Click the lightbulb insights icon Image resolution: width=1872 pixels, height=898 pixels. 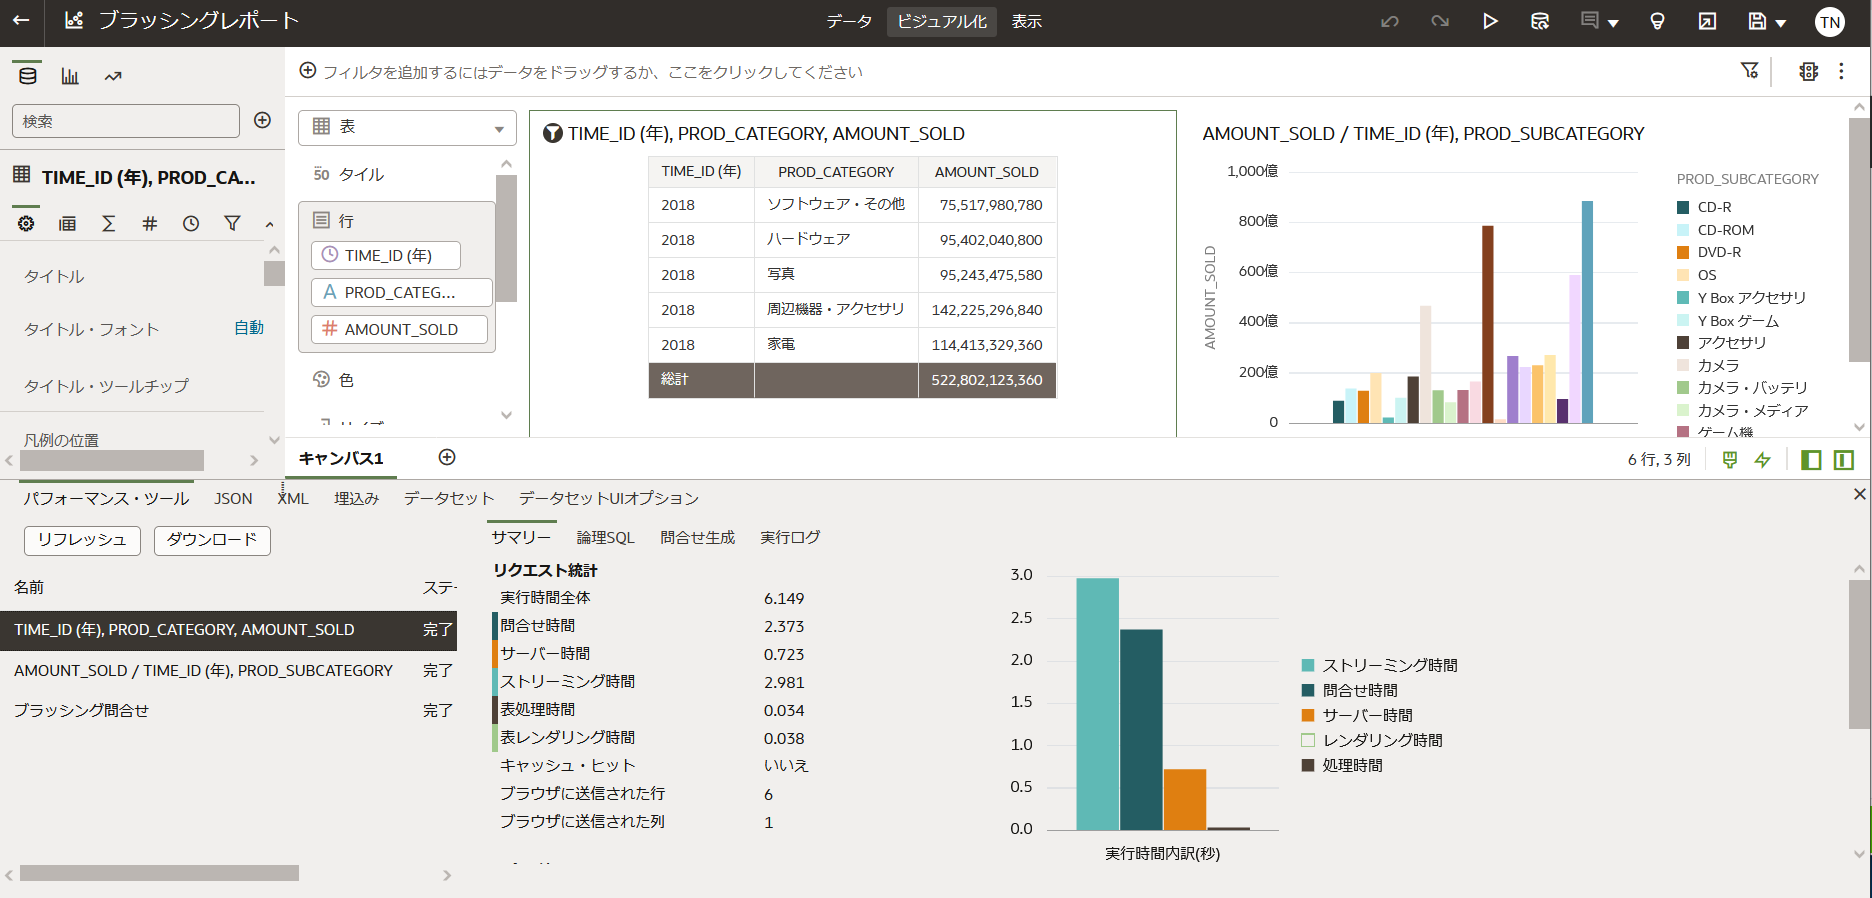(1657, 21)
